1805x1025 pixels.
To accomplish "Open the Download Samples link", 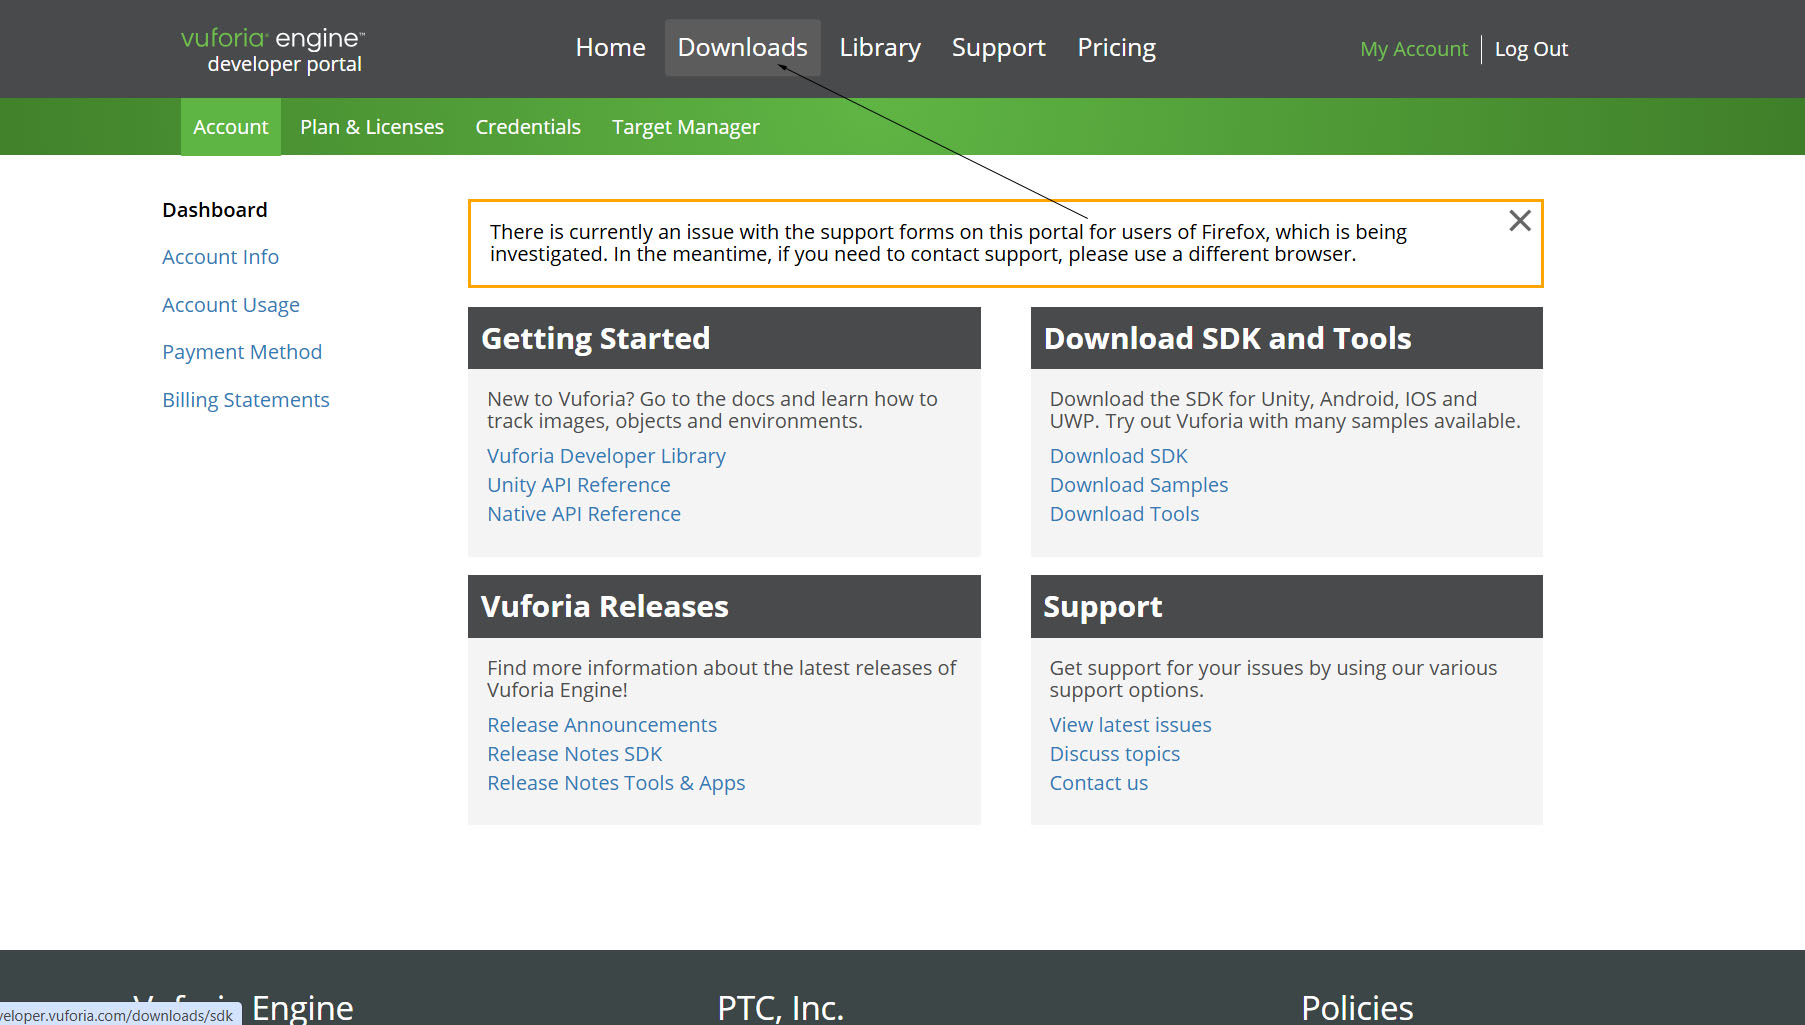I will click(x=1138, y=485).
